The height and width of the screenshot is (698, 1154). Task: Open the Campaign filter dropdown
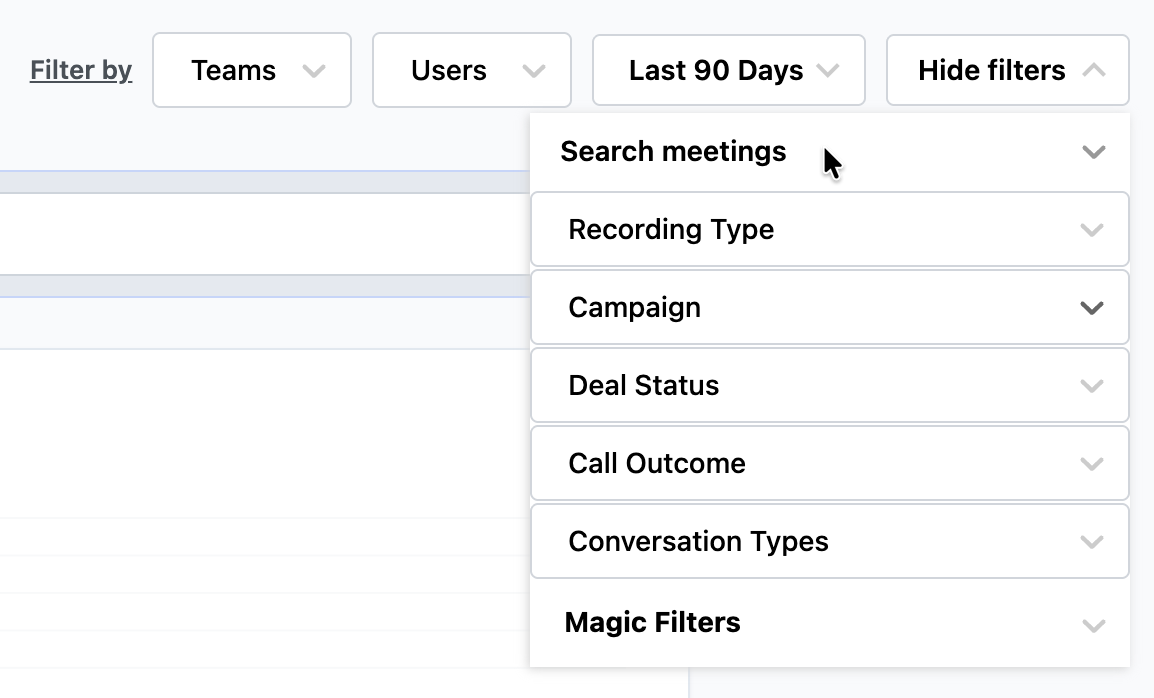pyautogui.click(x=634, y=308)
